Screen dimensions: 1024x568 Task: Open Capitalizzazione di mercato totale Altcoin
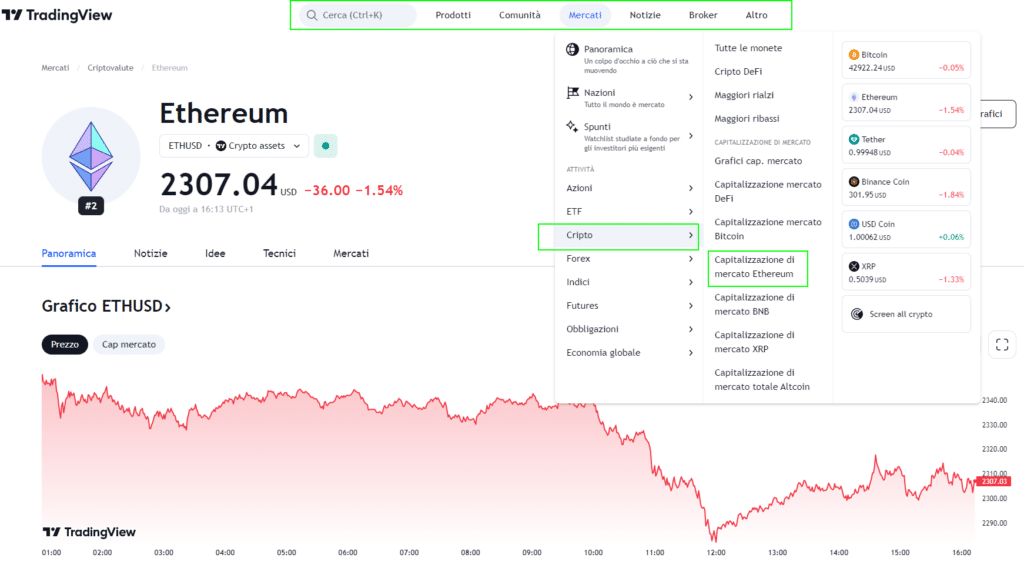click(x=761, y=379)
